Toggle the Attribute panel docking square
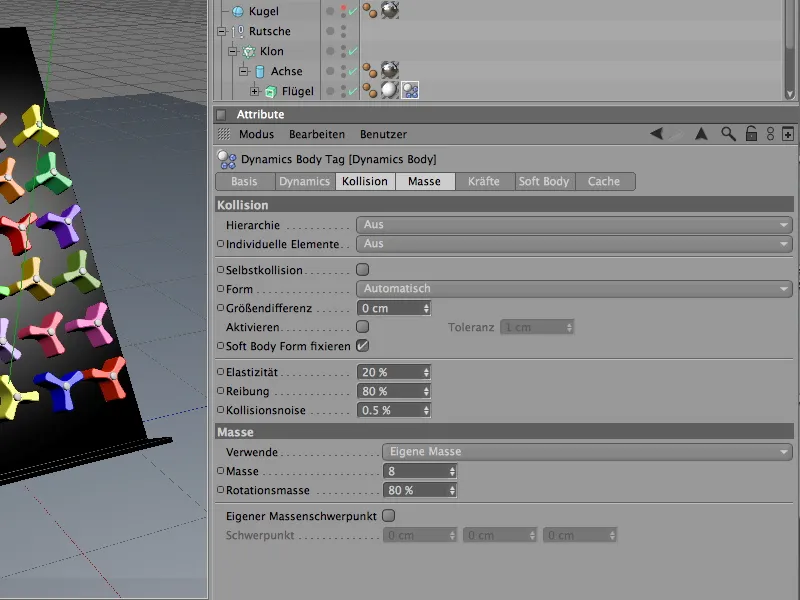This screenshot has width=800, height=600. pyautogui.click(x=221, y=114)
